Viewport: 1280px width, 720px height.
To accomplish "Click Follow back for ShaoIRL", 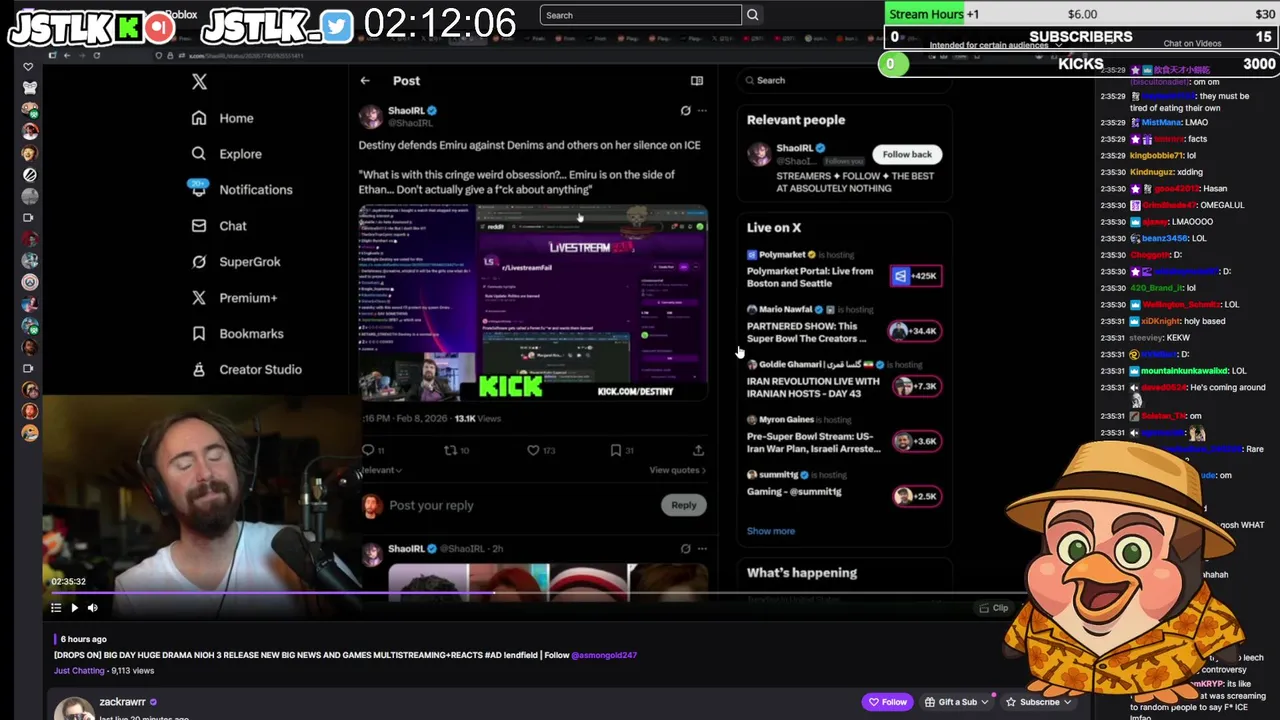I will [x=907, y=154].
